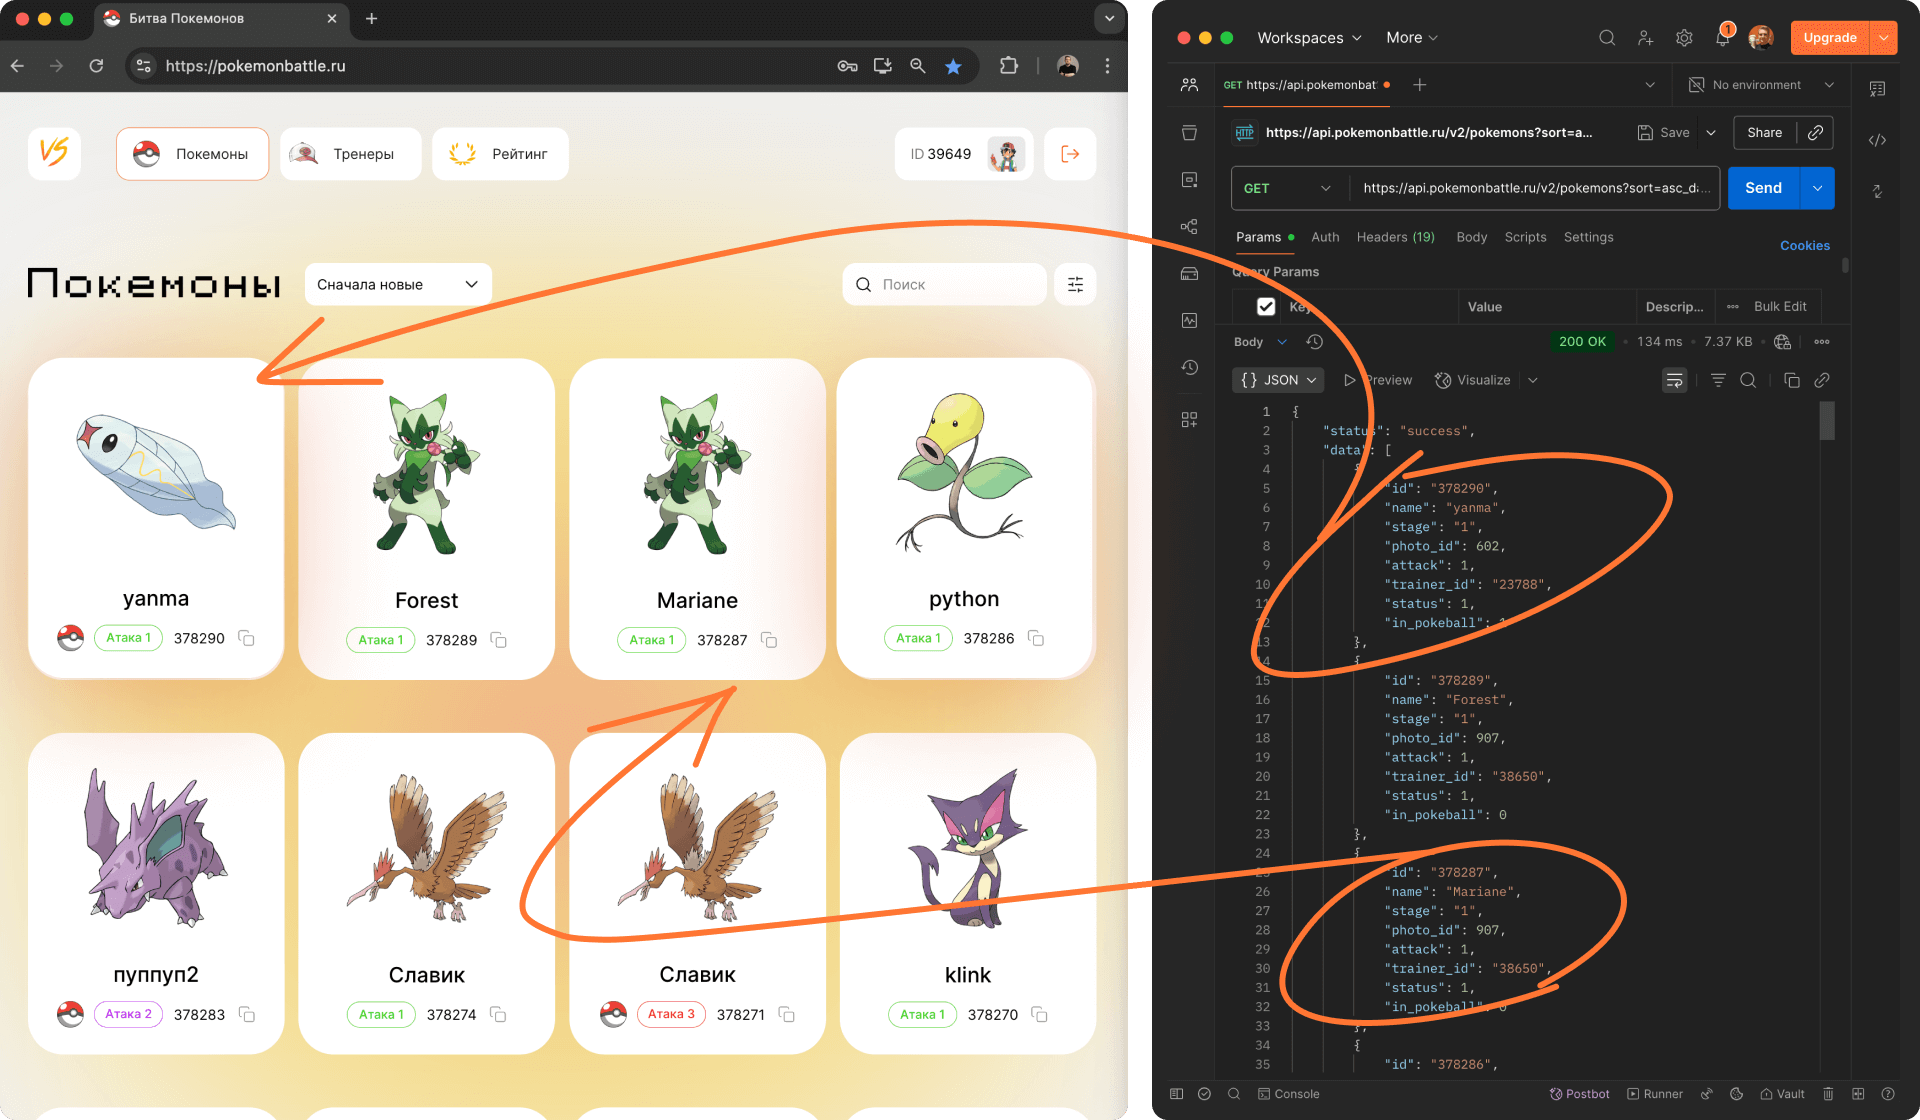Click Postman notifications bell icon
This screenshot has width=1920, height=1120.
(1722, 38)
